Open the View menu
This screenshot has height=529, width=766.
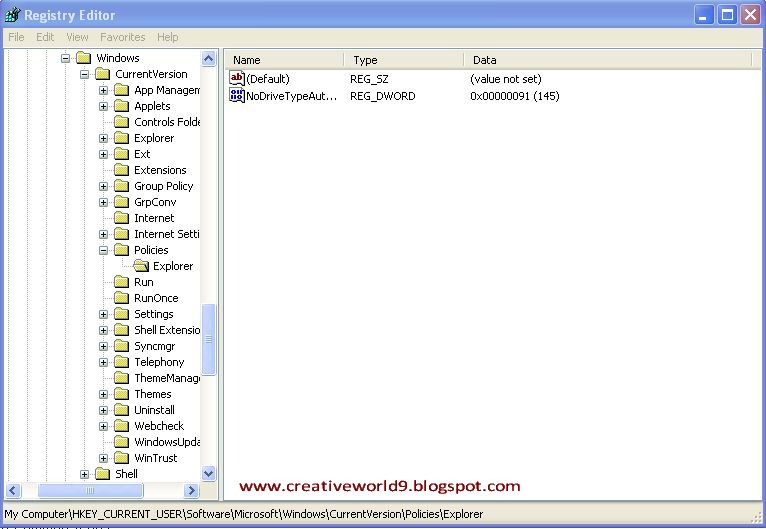click(x=77, y=37)
